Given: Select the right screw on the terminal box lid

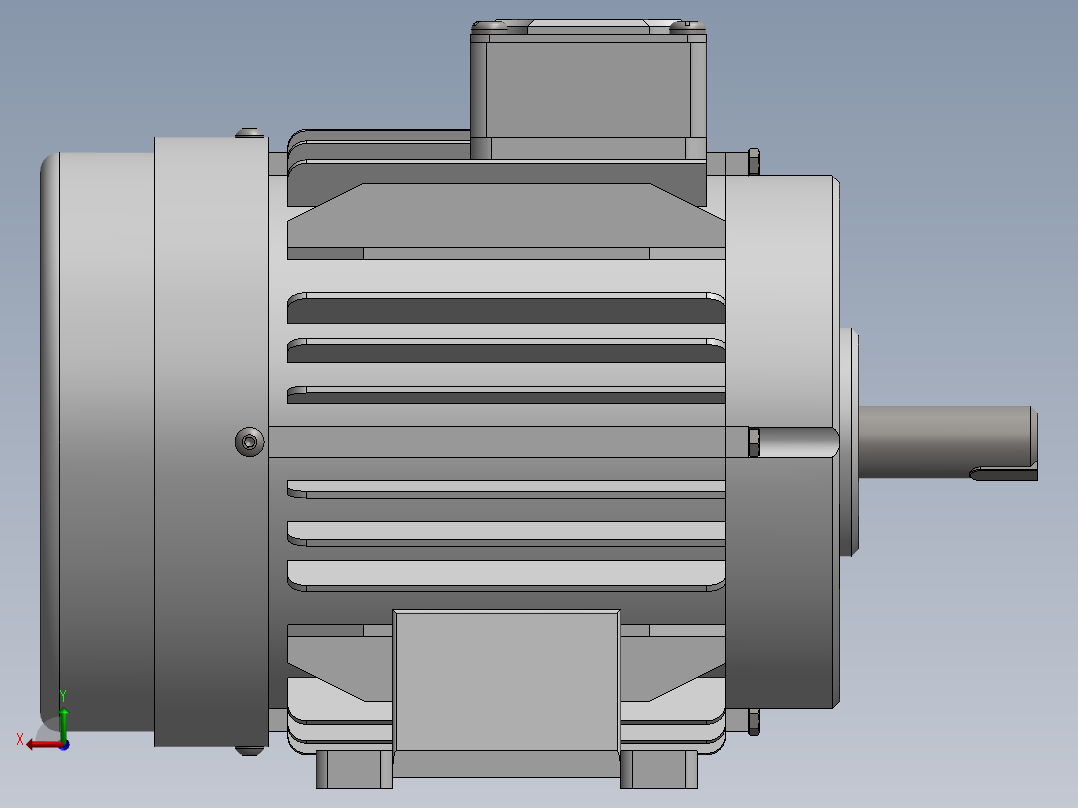Looking at the screenshot, I should pyautogui.click(x=688, y=26).
